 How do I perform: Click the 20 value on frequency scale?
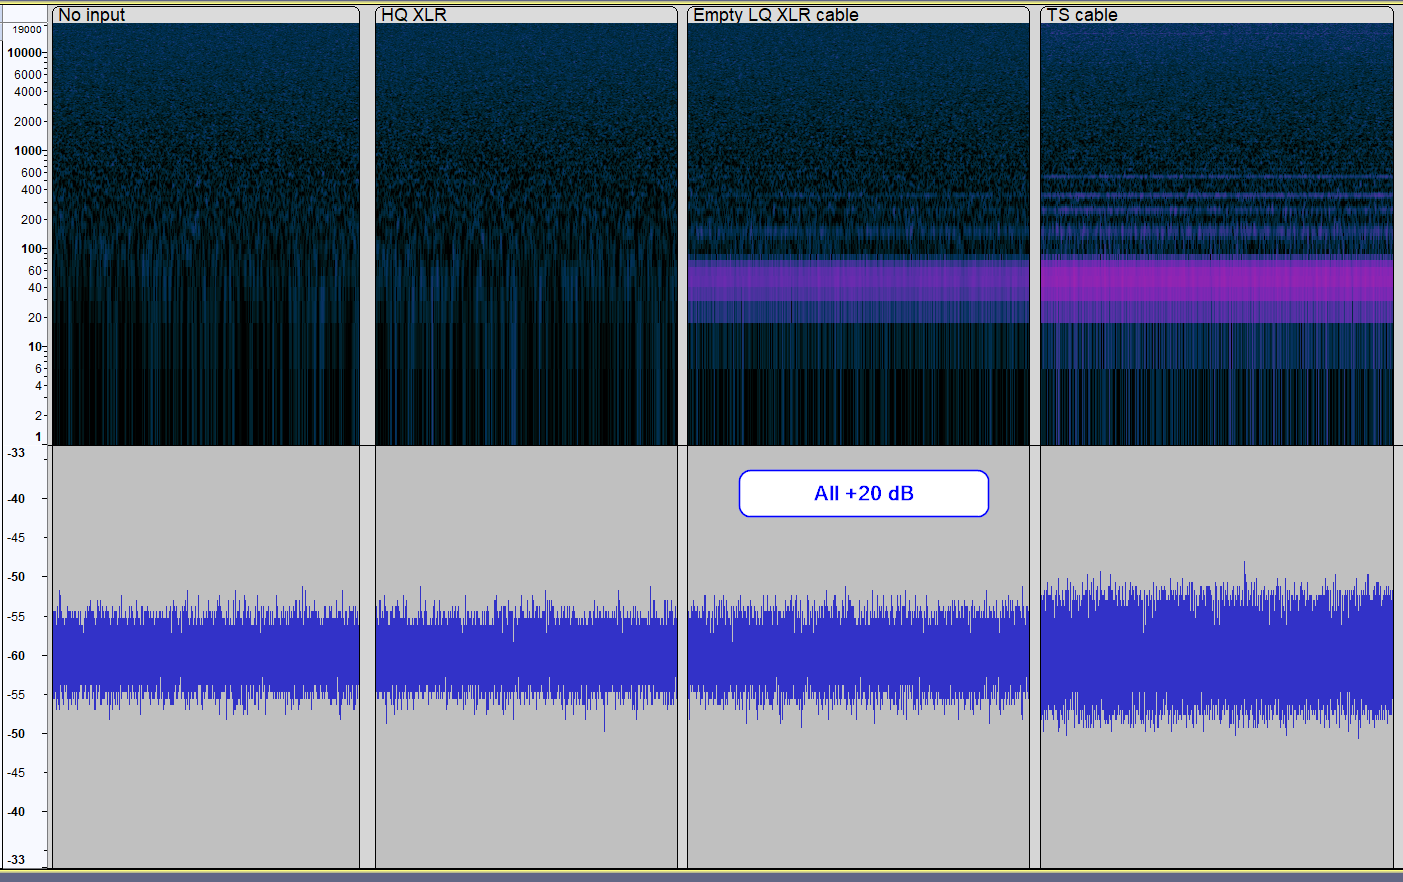pos(35,318)
